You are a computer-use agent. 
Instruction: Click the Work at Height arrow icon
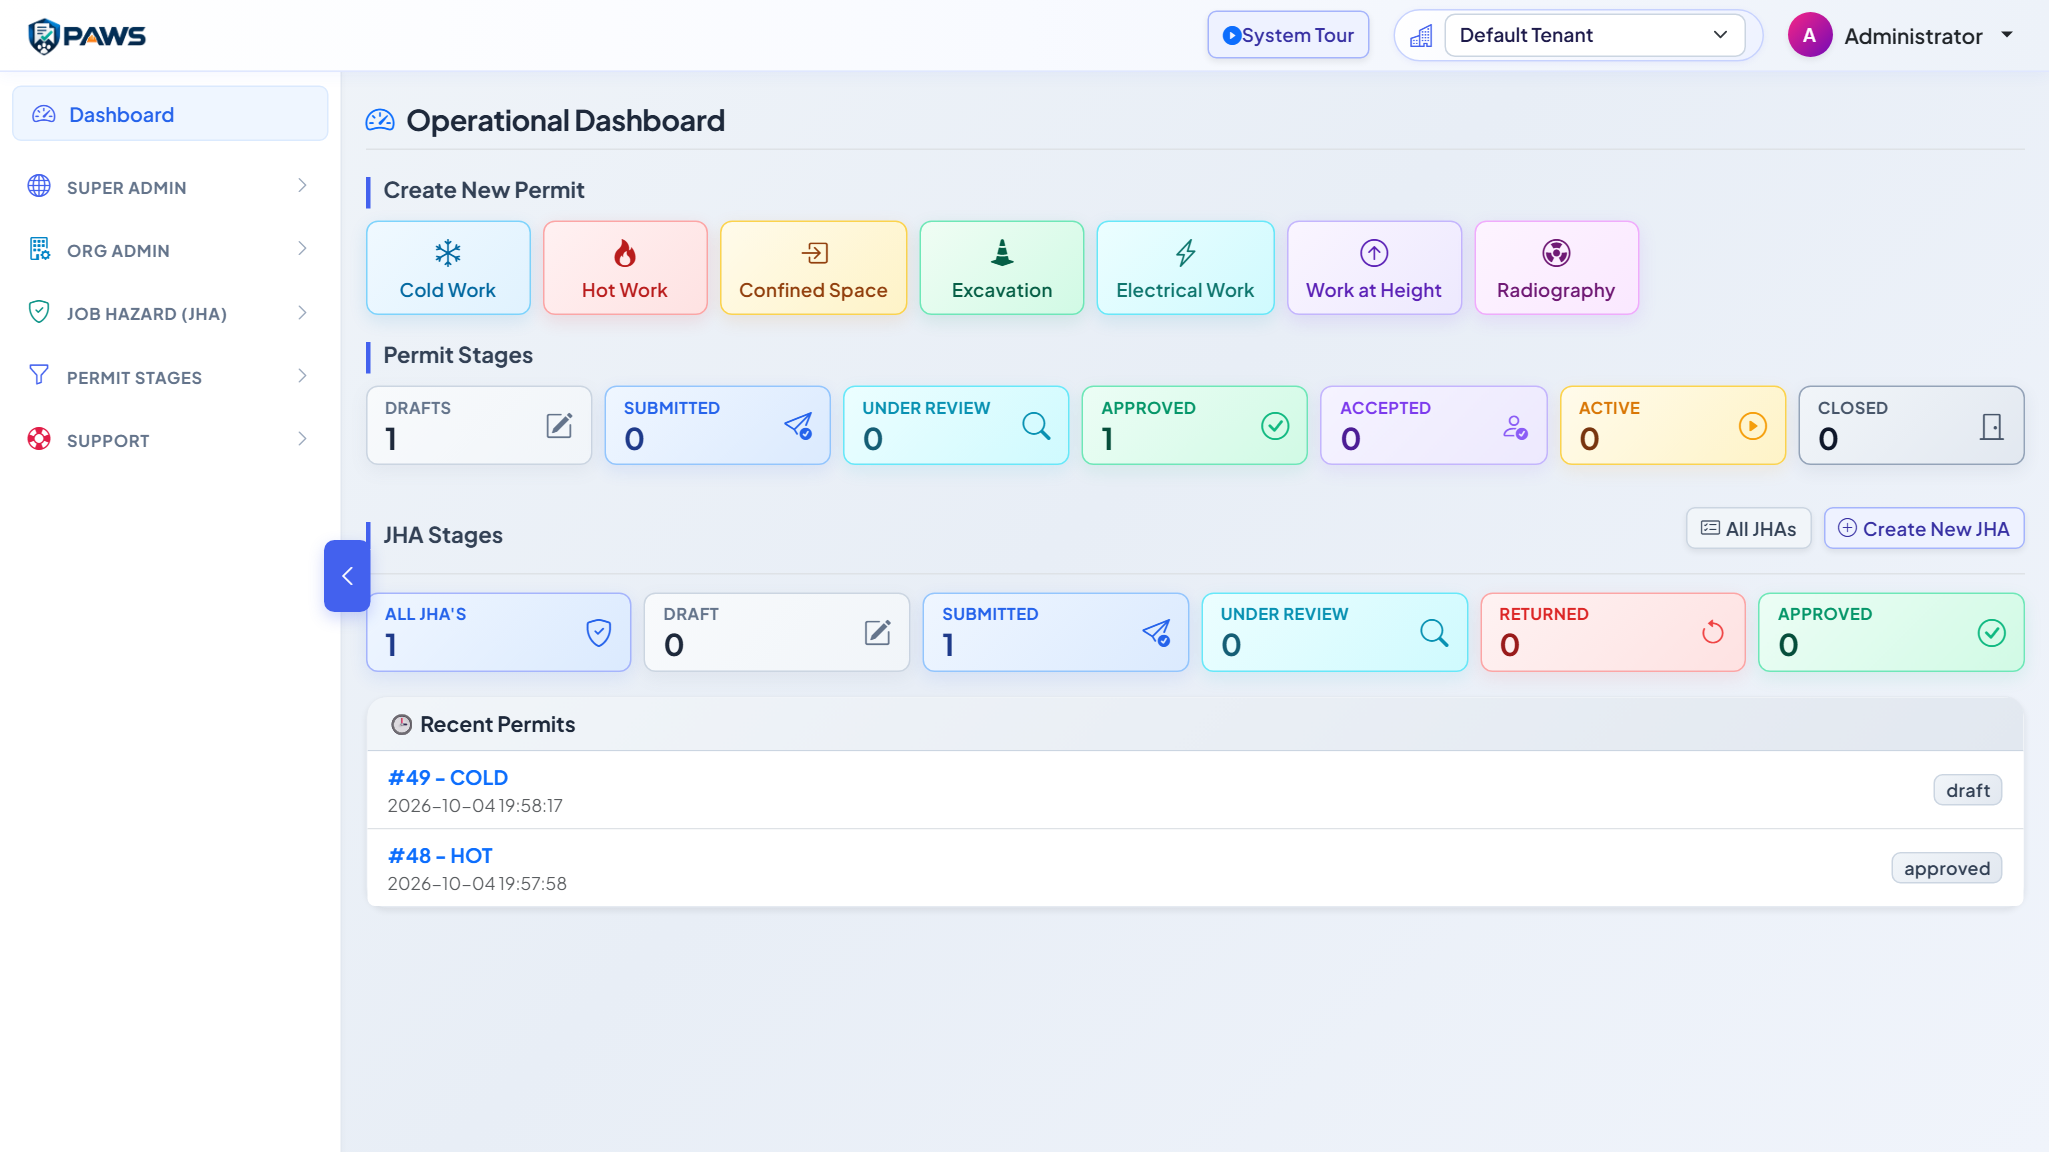click(x=1374, y=253)
